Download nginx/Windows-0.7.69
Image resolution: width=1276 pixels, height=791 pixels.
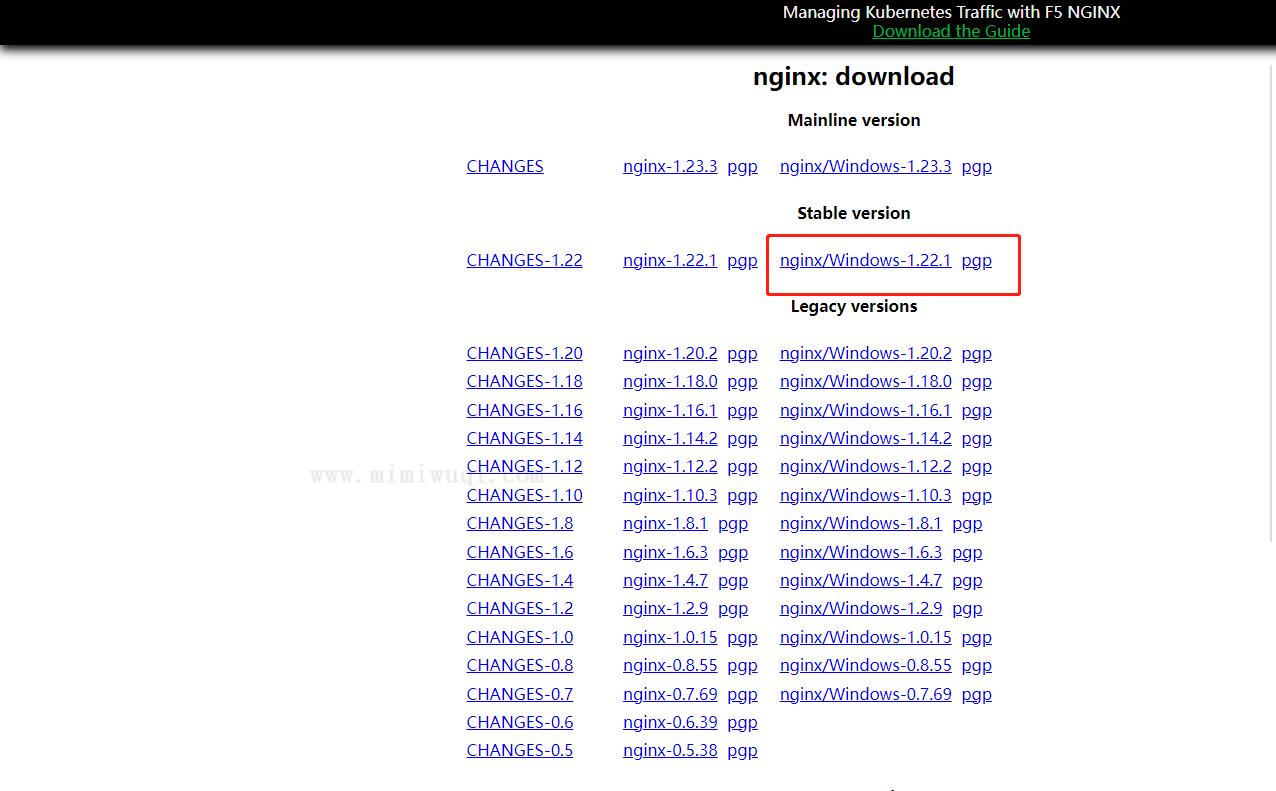pos(866,694)
